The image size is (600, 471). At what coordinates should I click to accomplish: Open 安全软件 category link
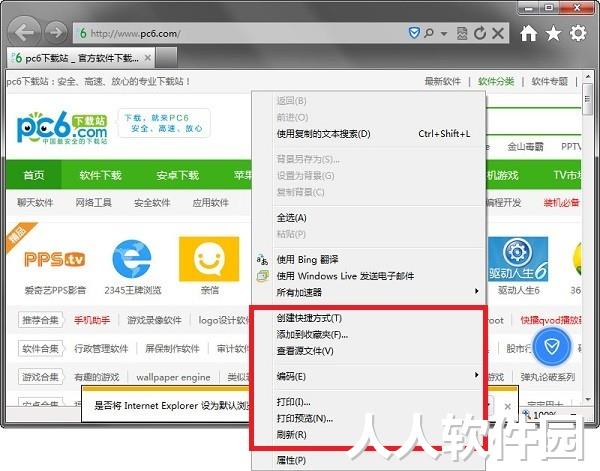152,202
